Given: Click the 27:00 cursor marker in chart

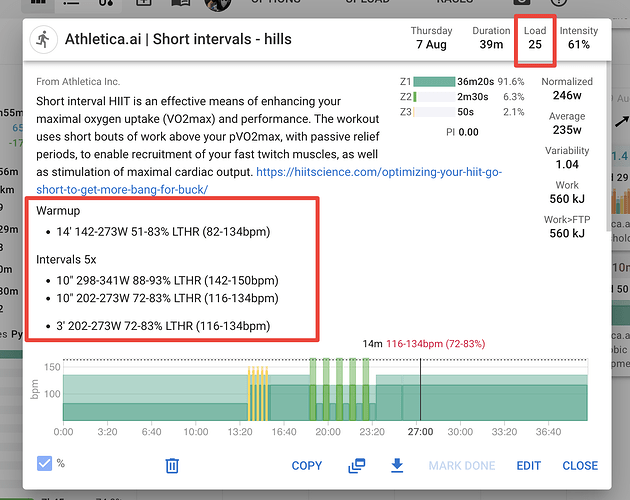Looking at the screenshot, I should pos(421,390).
